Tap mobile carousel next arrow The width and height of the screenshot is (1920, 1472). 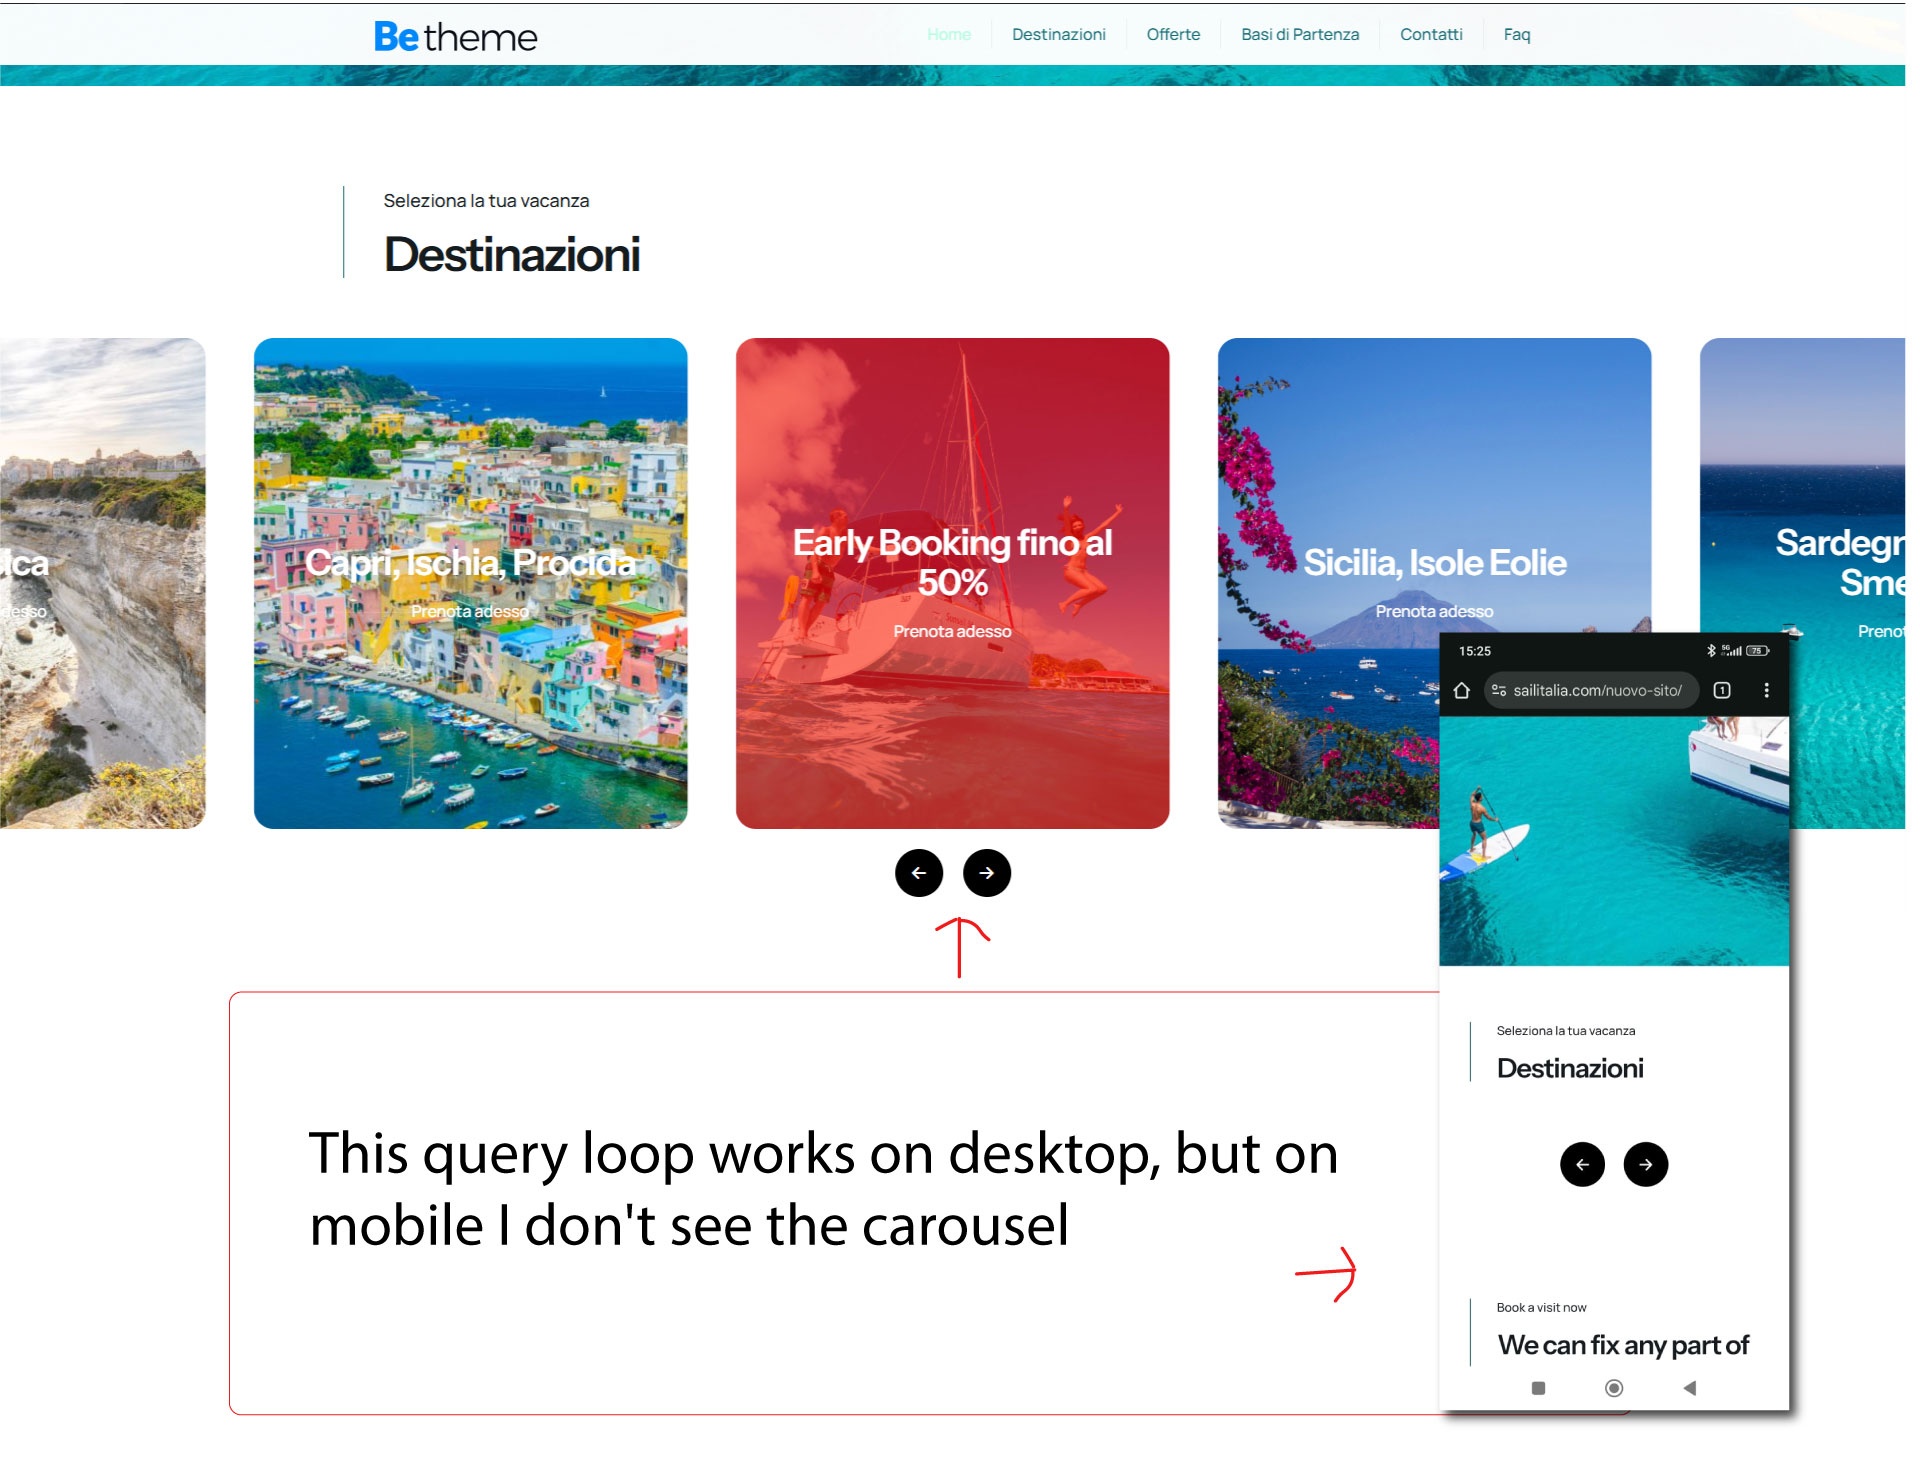(x=1645, y=1164)
